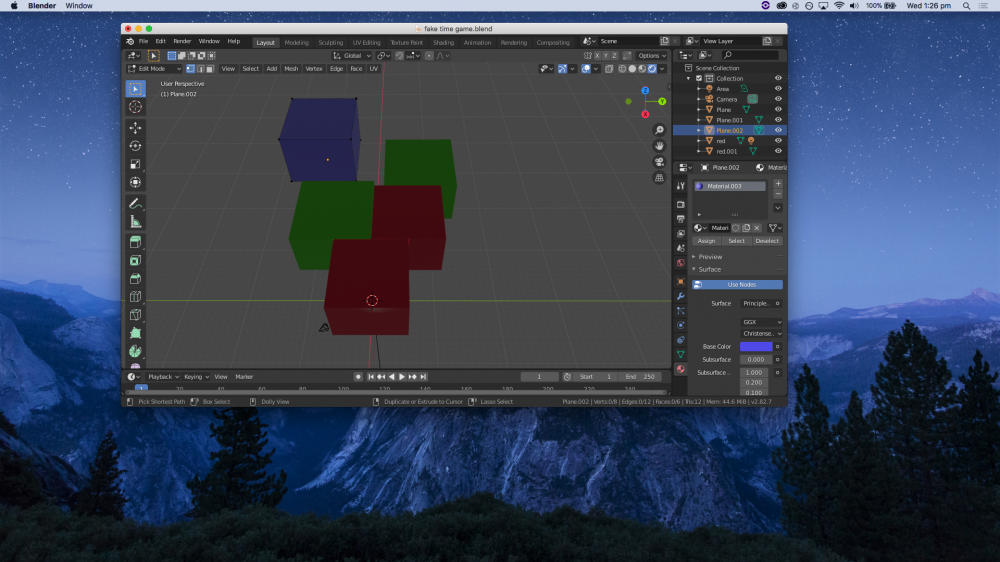Screen dimensions: 1000x562
Task: Toggle X-ray view in viewport header
Action: click(609, 69)
